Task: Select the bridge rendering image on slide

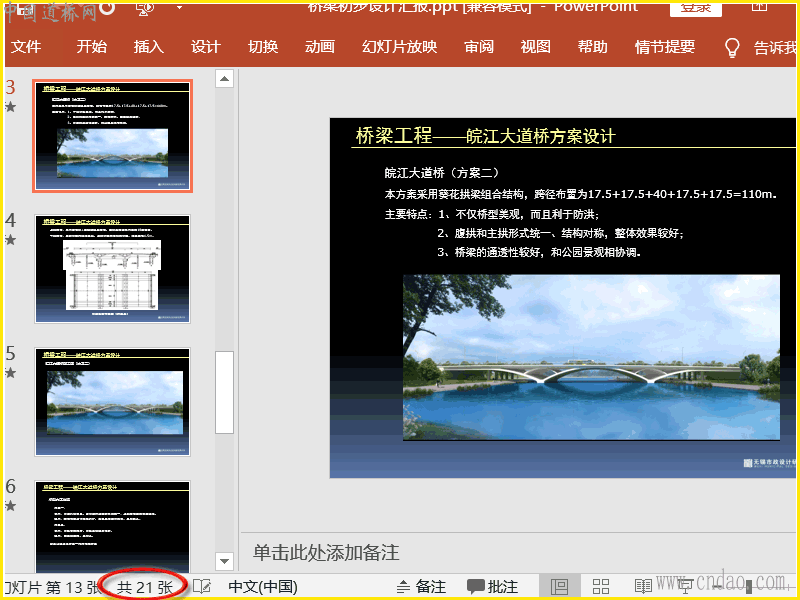Action: click(x=591, y=357)
